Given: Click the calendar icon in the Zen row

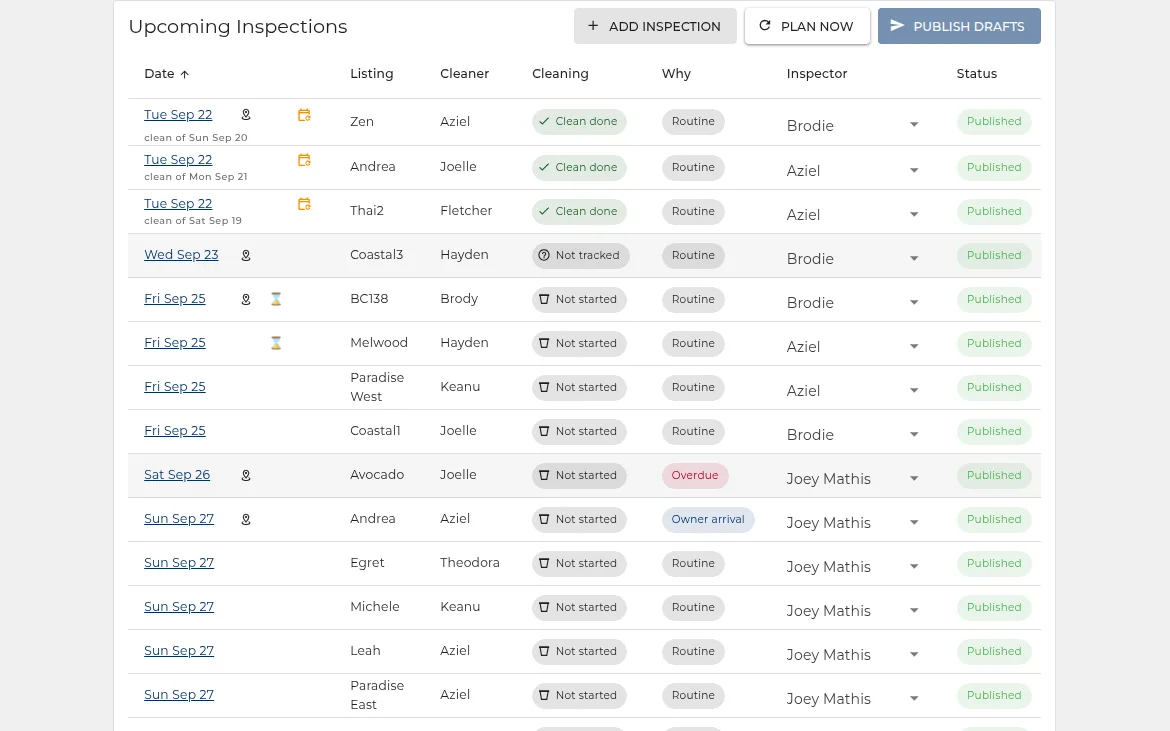Looking at the screenshot, I should tap(304, 115).
